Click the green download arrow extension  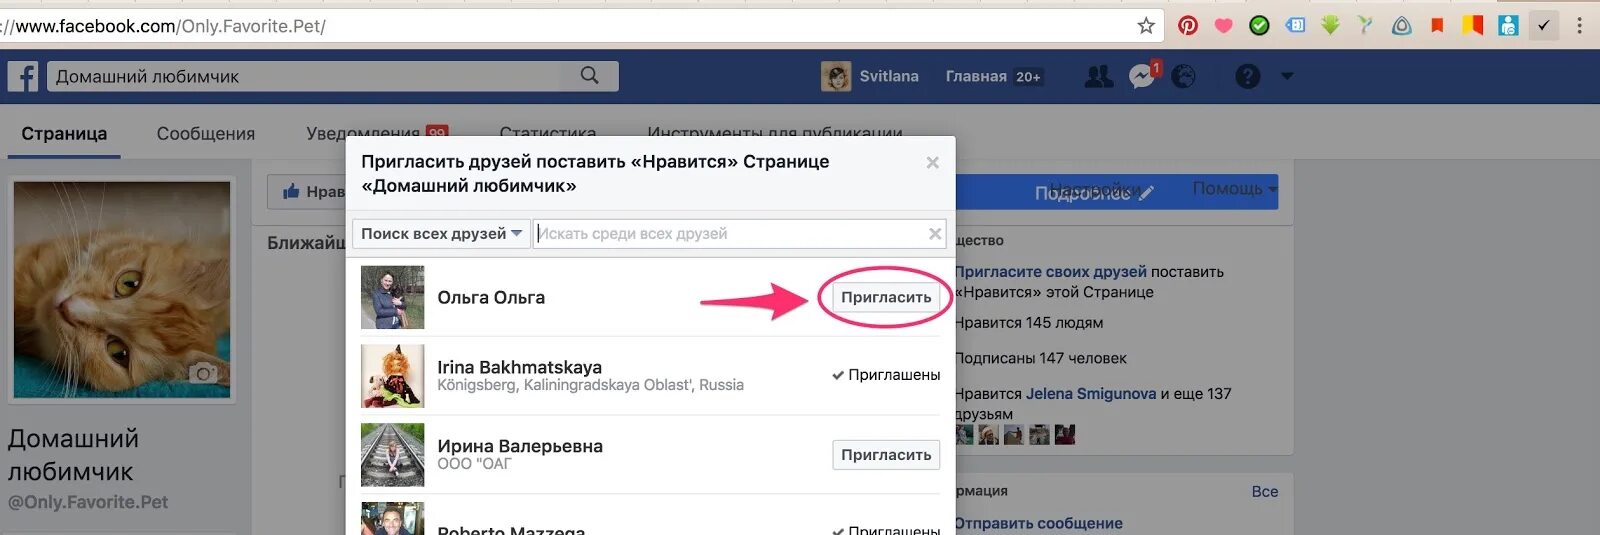pyautogui.click(x=1330, y=25)
